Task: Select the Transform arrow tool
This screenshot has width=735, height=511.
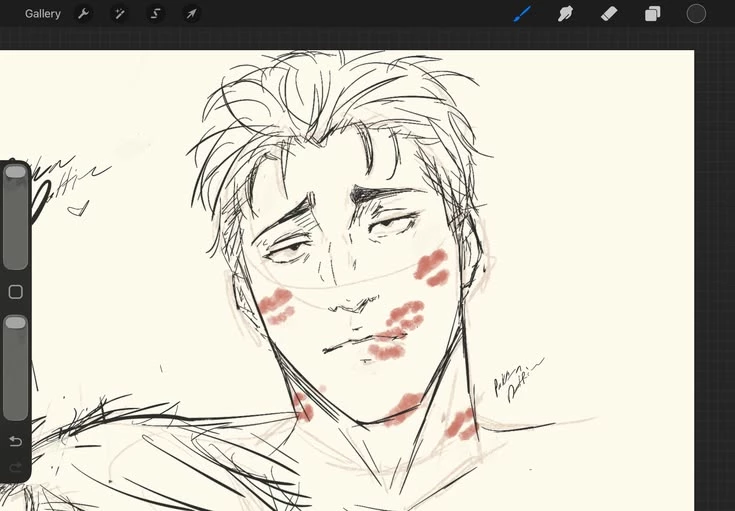Action: (x=191, y=14)
